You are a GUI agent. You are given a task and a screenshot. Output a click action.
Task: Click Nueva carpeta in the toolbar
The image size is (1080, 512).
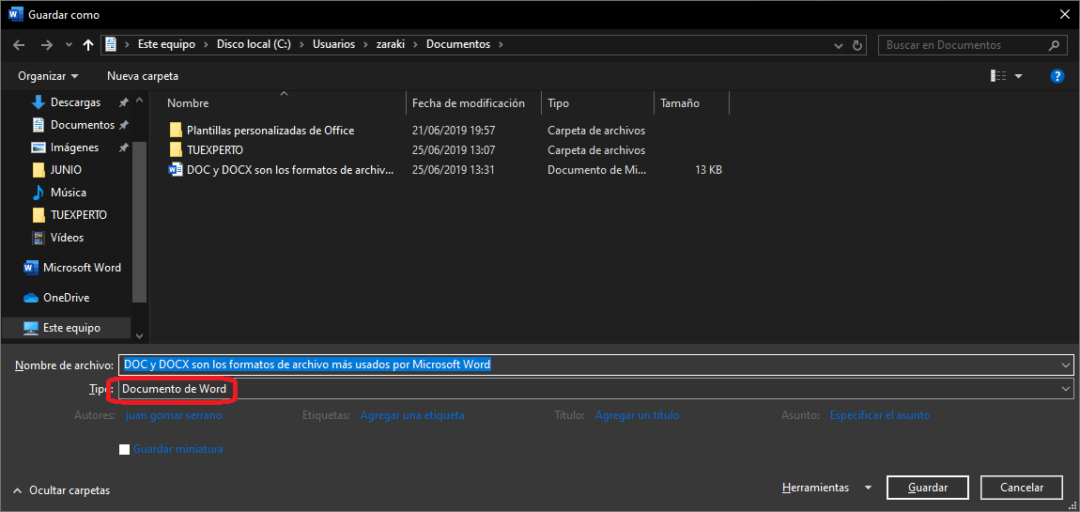tap(142, 76)
